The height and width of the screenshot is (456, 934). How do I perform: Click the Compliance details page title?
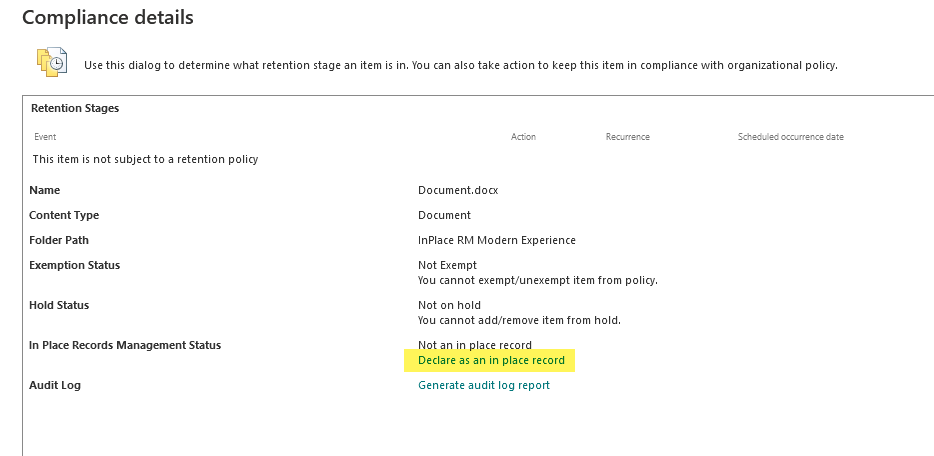(108, 17)
